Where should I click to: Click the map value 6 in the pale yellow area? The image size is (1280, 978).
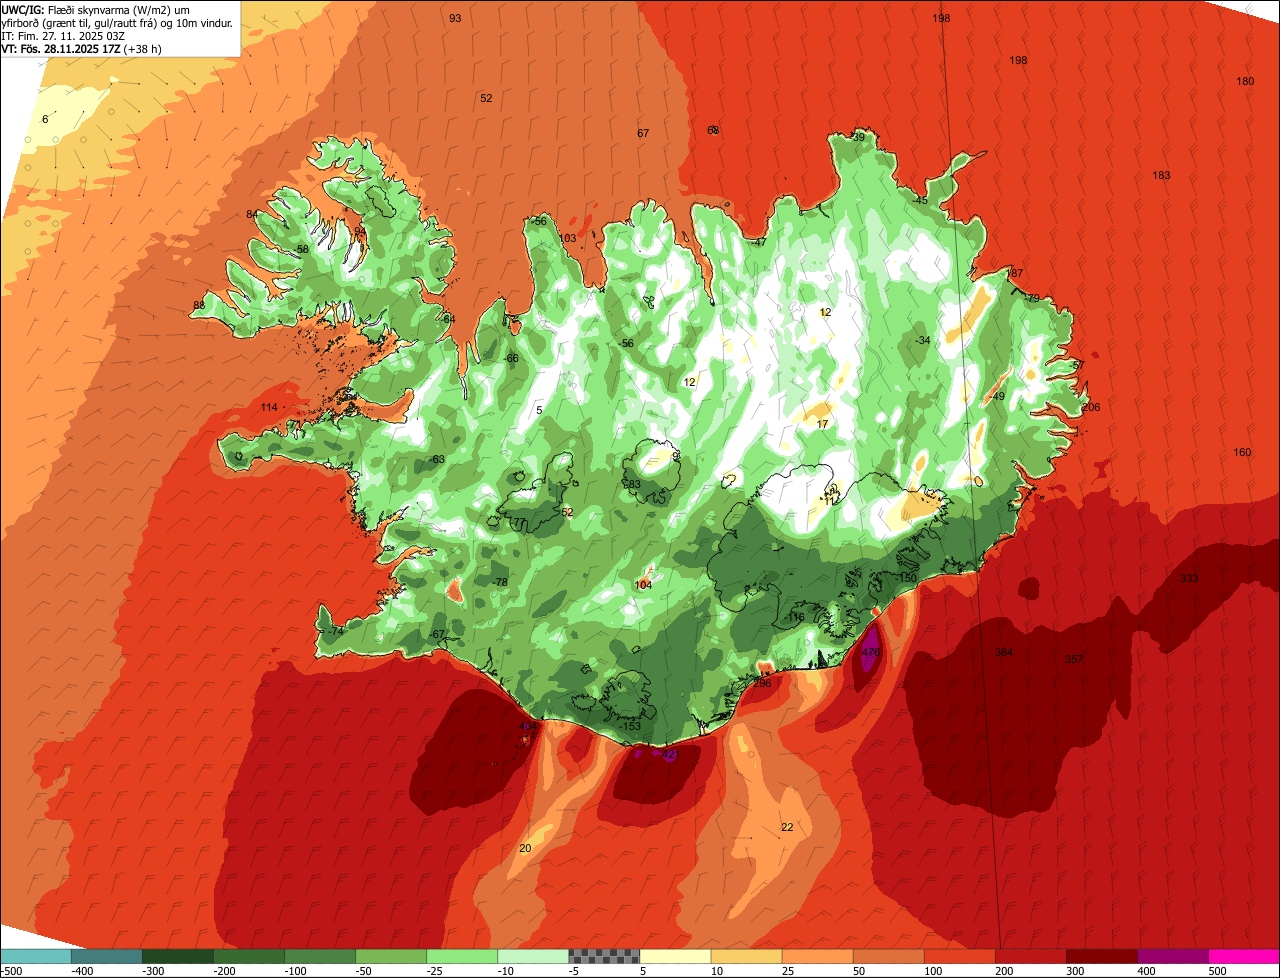click(45, 120)
